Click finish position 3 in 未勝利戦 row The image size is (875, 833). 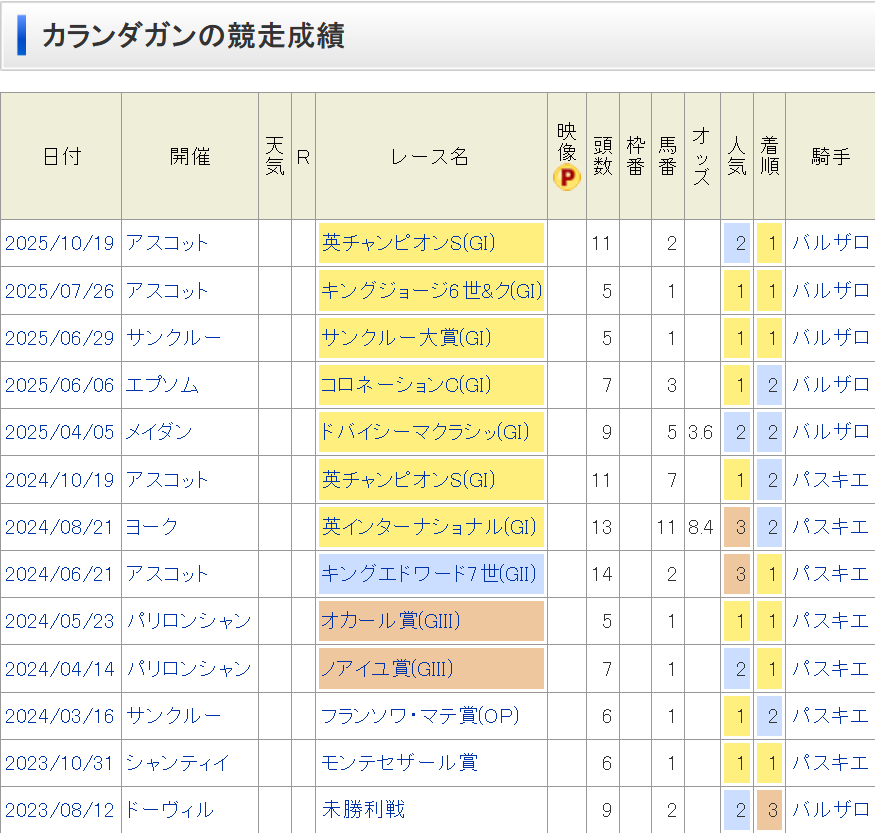tap(770, 810)
